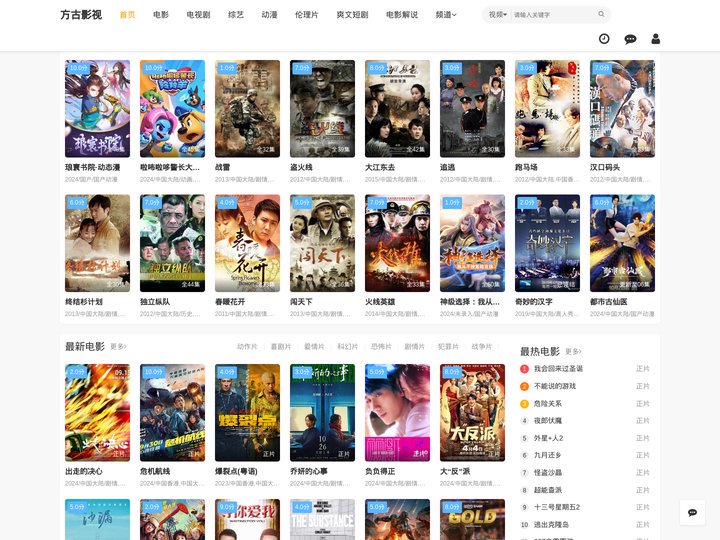Click rank 2 badge for 不能说的游戏
Screen dimensions: 720x540
tap(524, 386)
